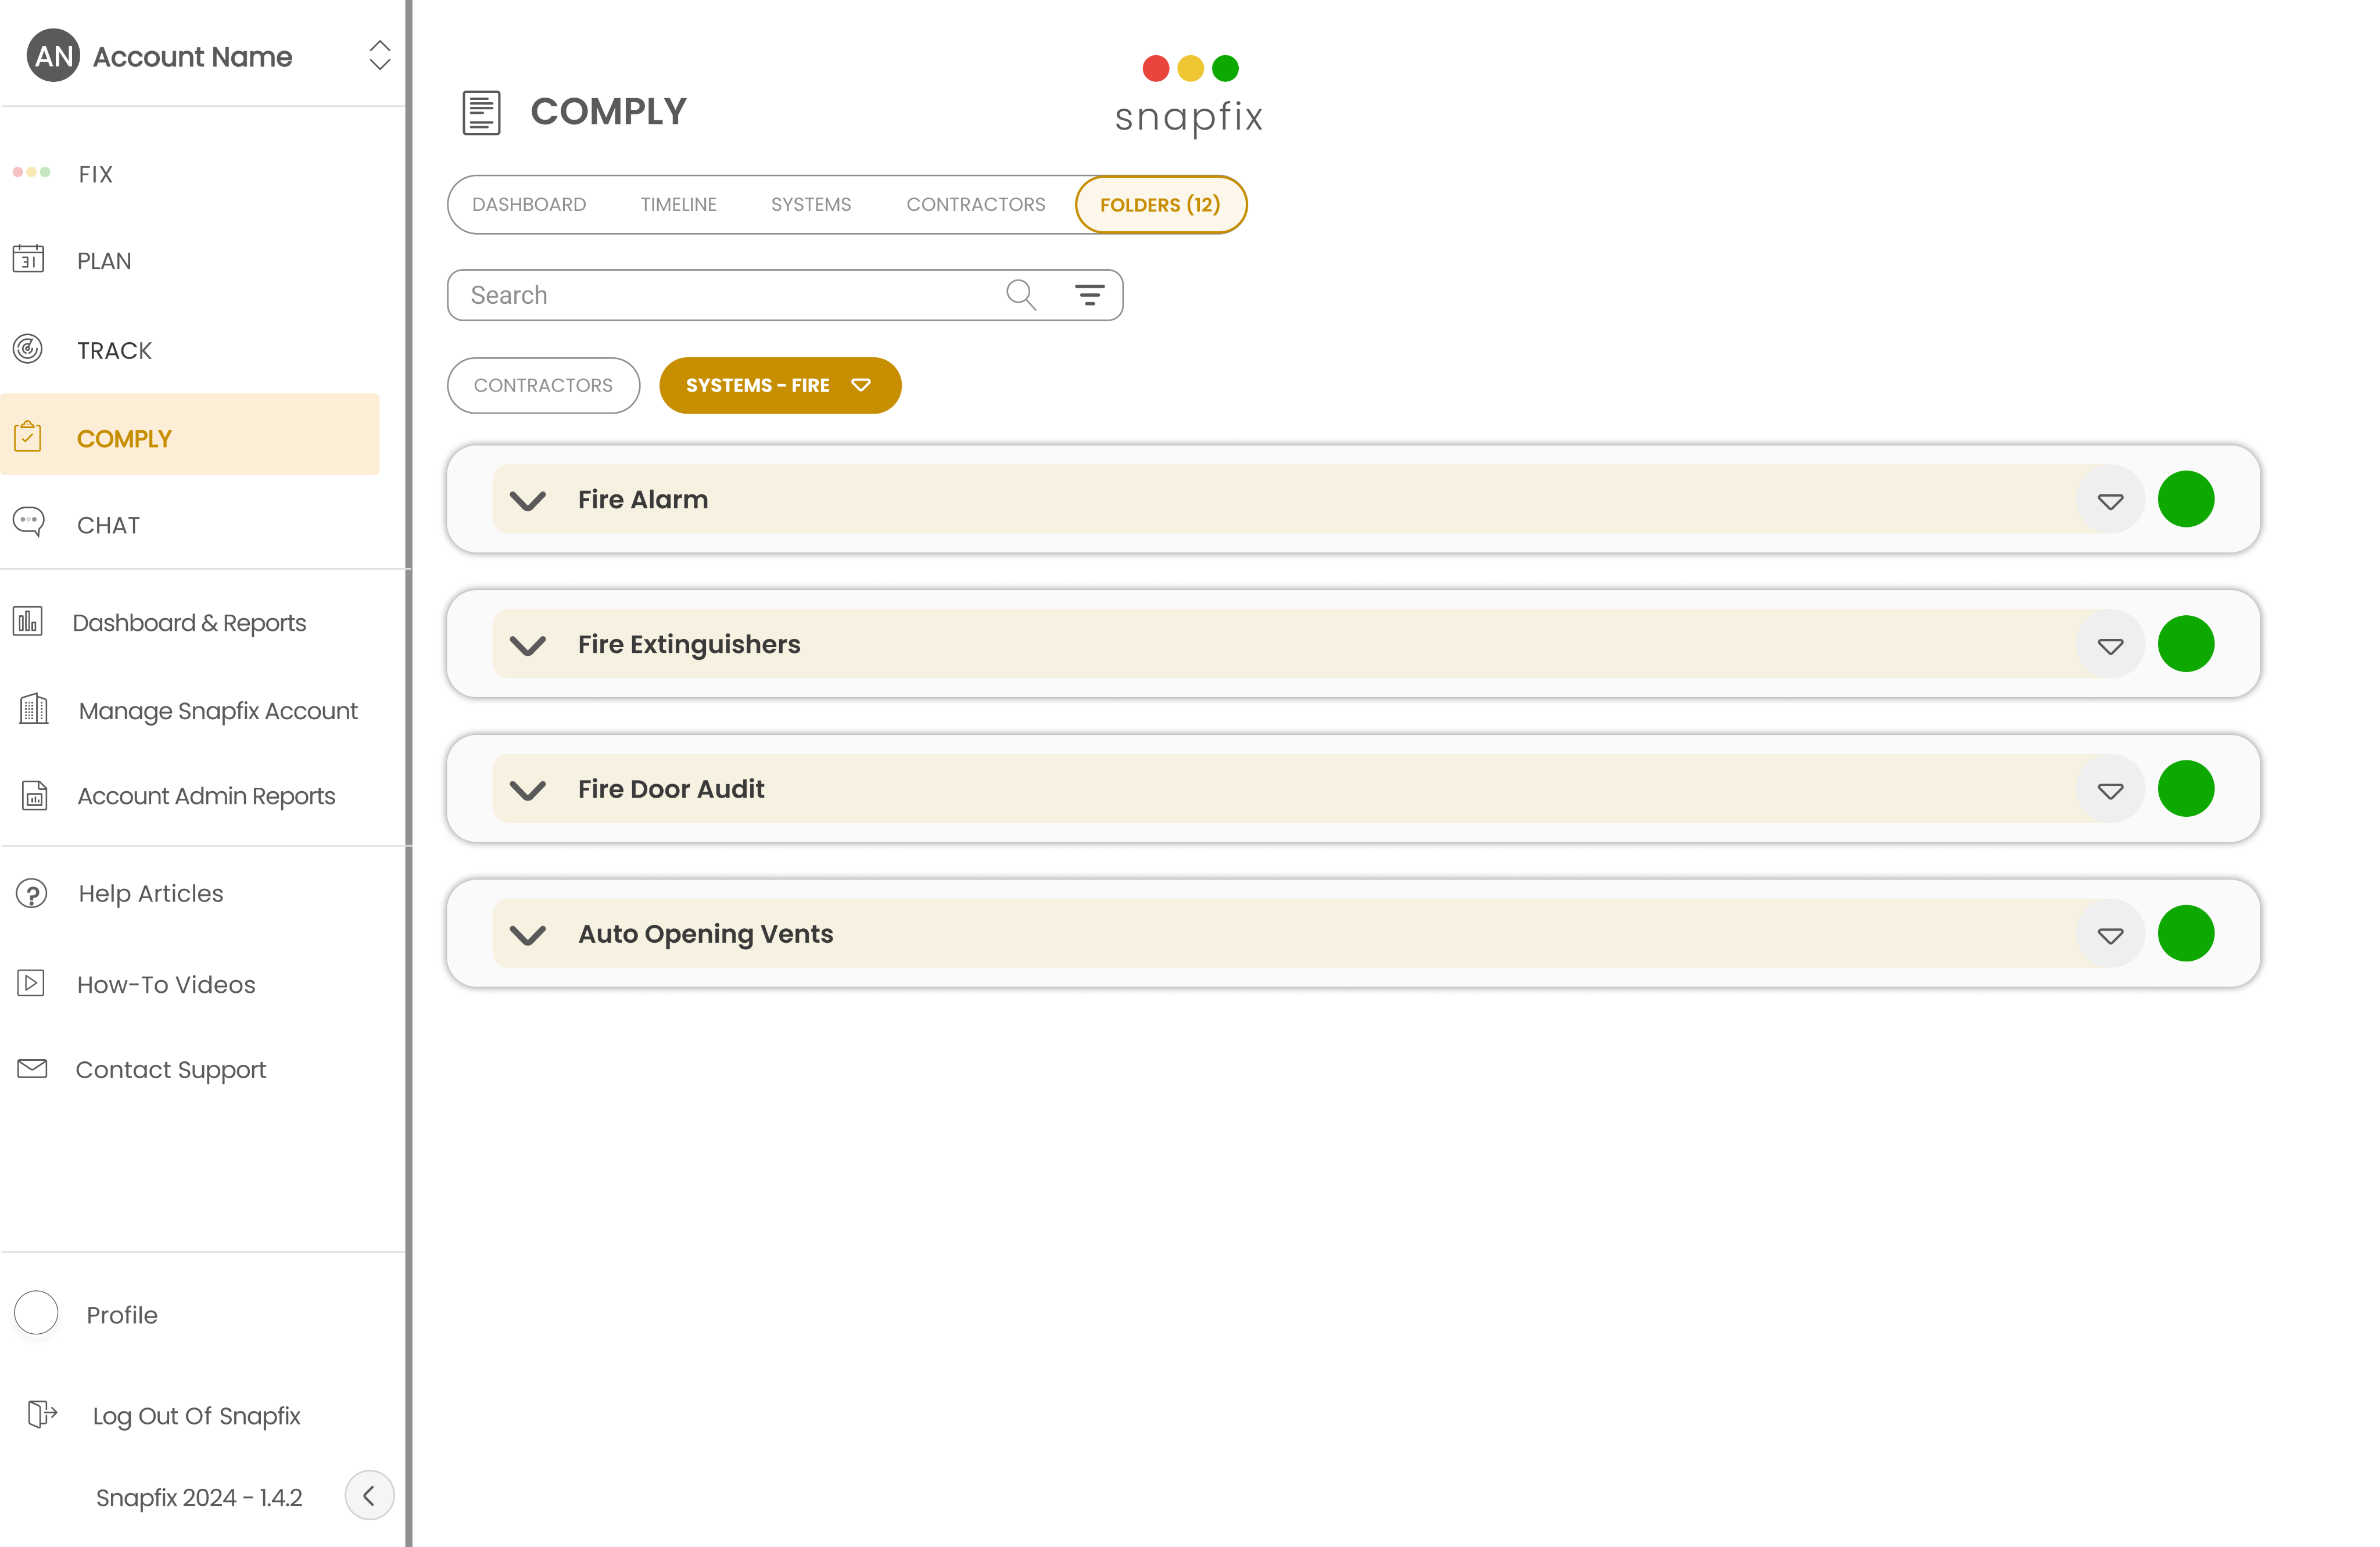Screen dimensions: 2380x1547
Task: Open Fire Door Audit options dropdown
Action: 2110,790
